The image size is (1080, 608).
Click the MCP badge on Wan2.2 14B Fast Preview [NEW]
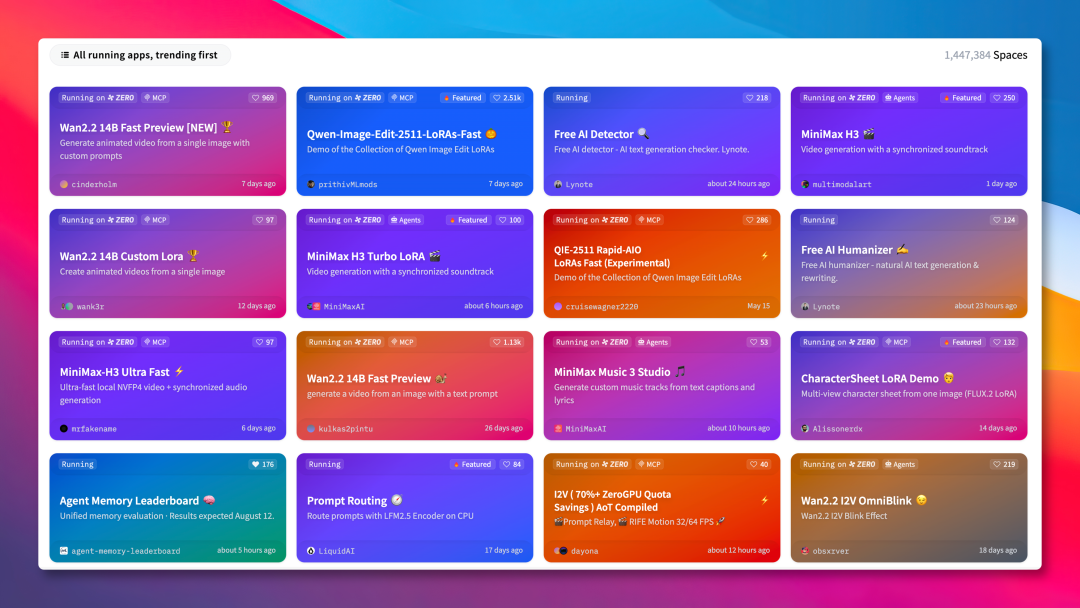tap(155, 98)
